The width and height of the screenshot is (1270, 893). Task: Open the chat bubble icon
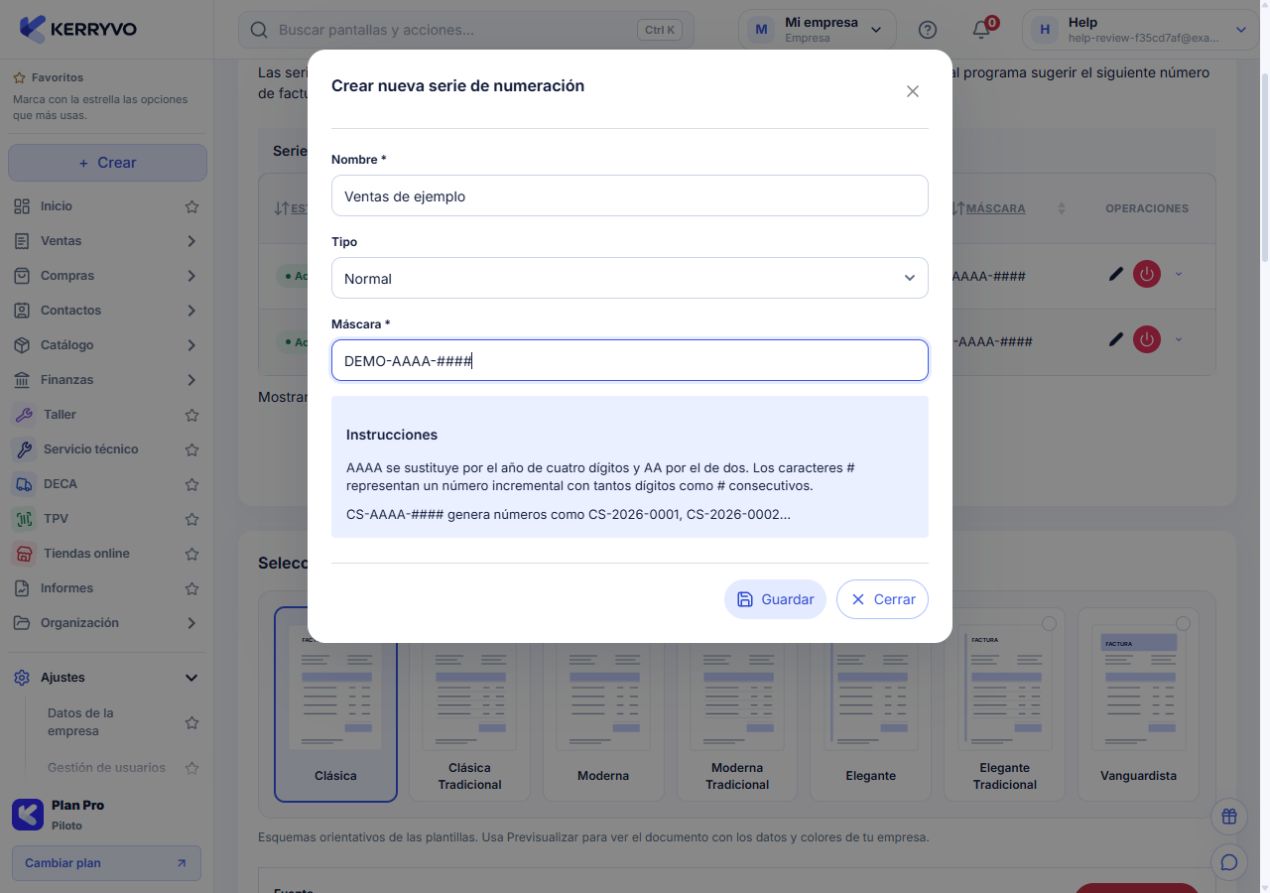1229,862
